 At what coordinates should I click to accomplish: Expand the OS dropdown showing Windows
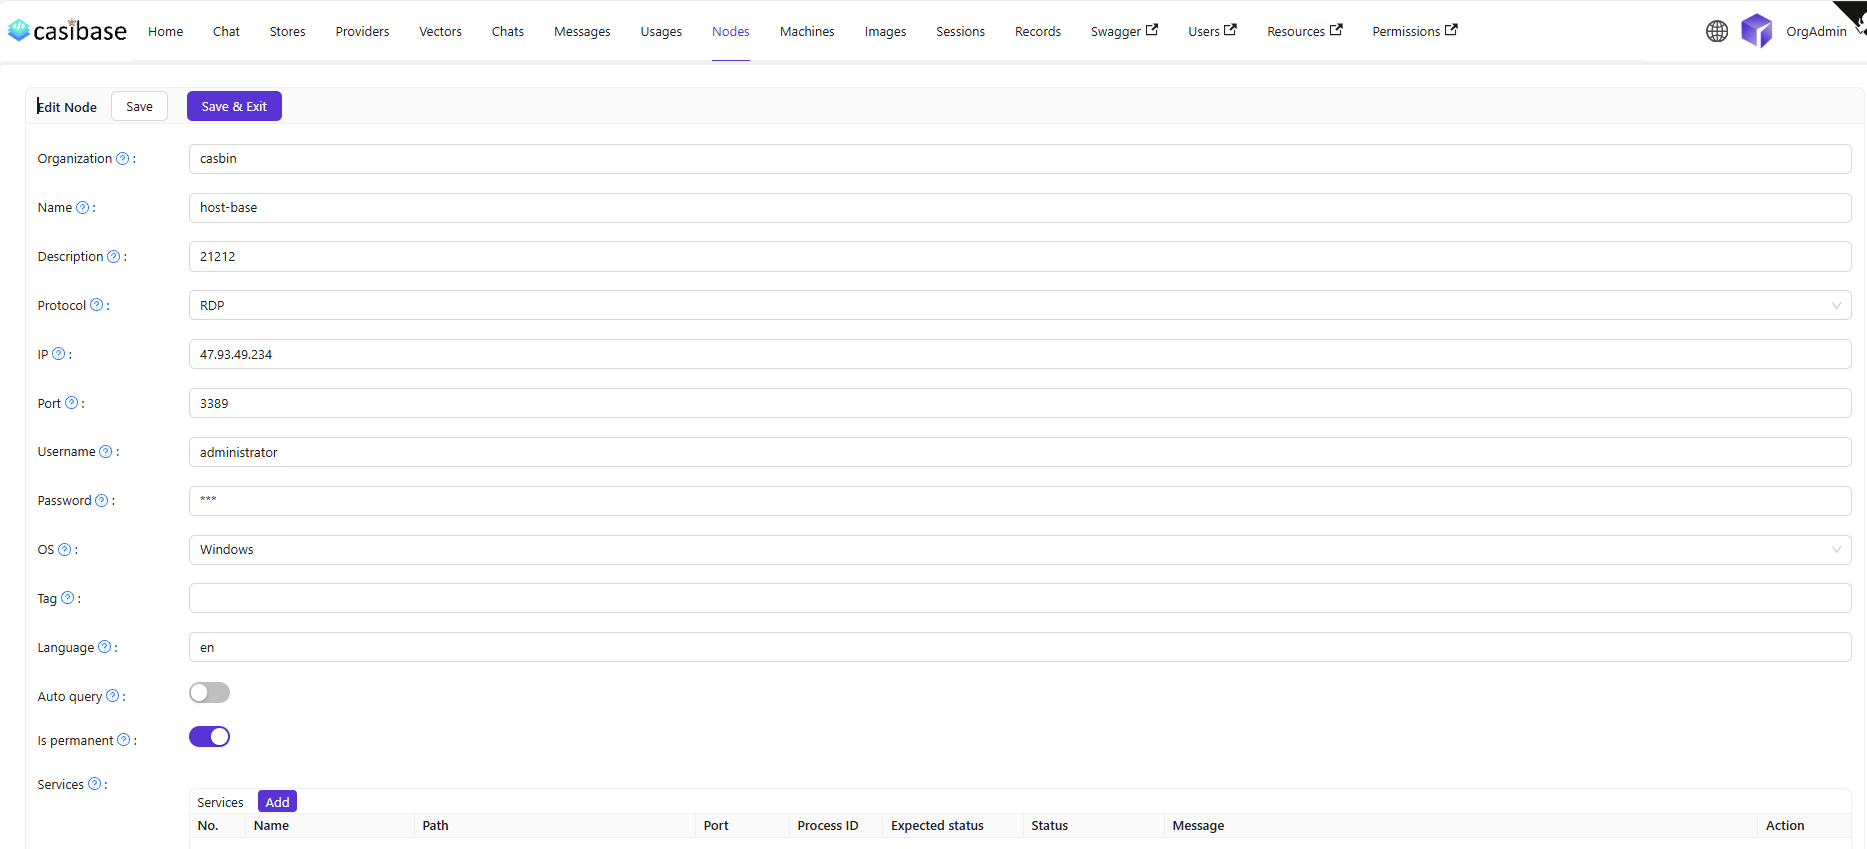[1019, 549]
